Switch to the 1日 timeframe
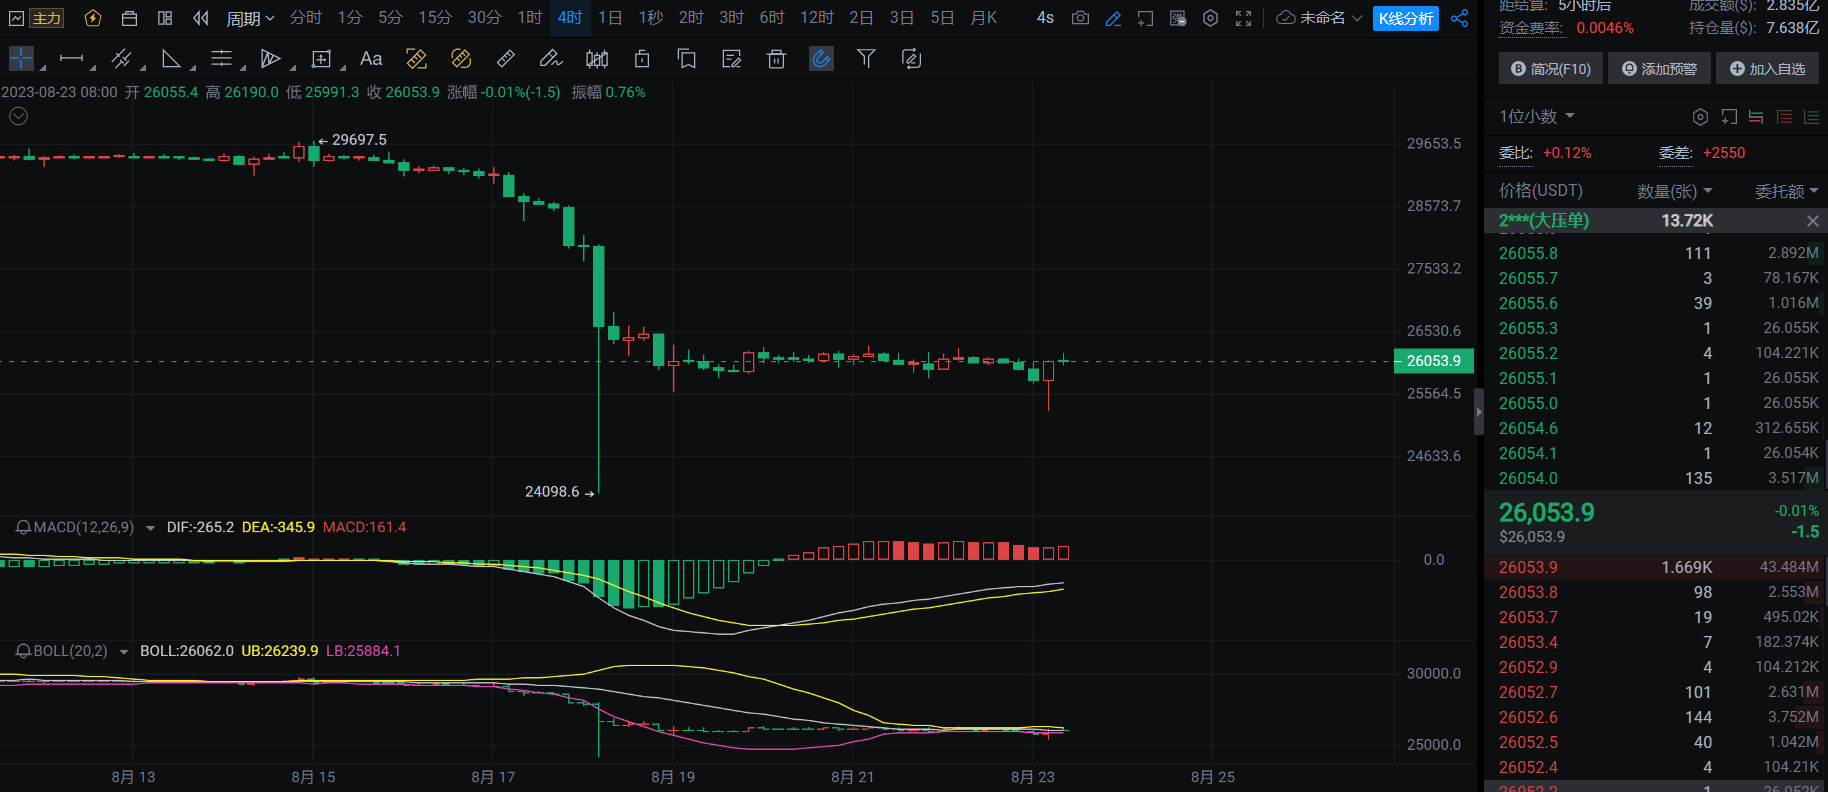 coord(610,18)
